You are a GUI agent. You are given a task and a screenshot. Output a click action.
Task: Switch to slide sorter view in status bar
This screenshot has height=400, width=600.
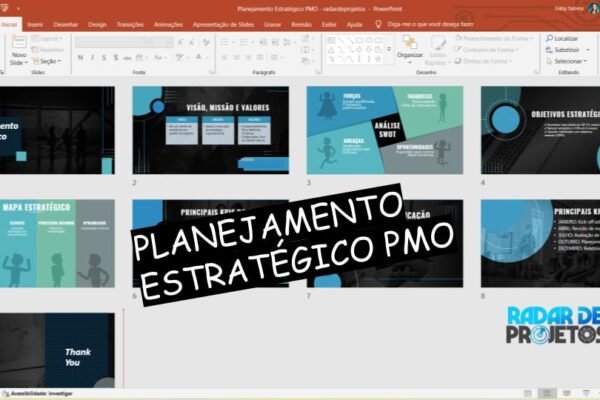pyautogui.click(x=546, y=393)
